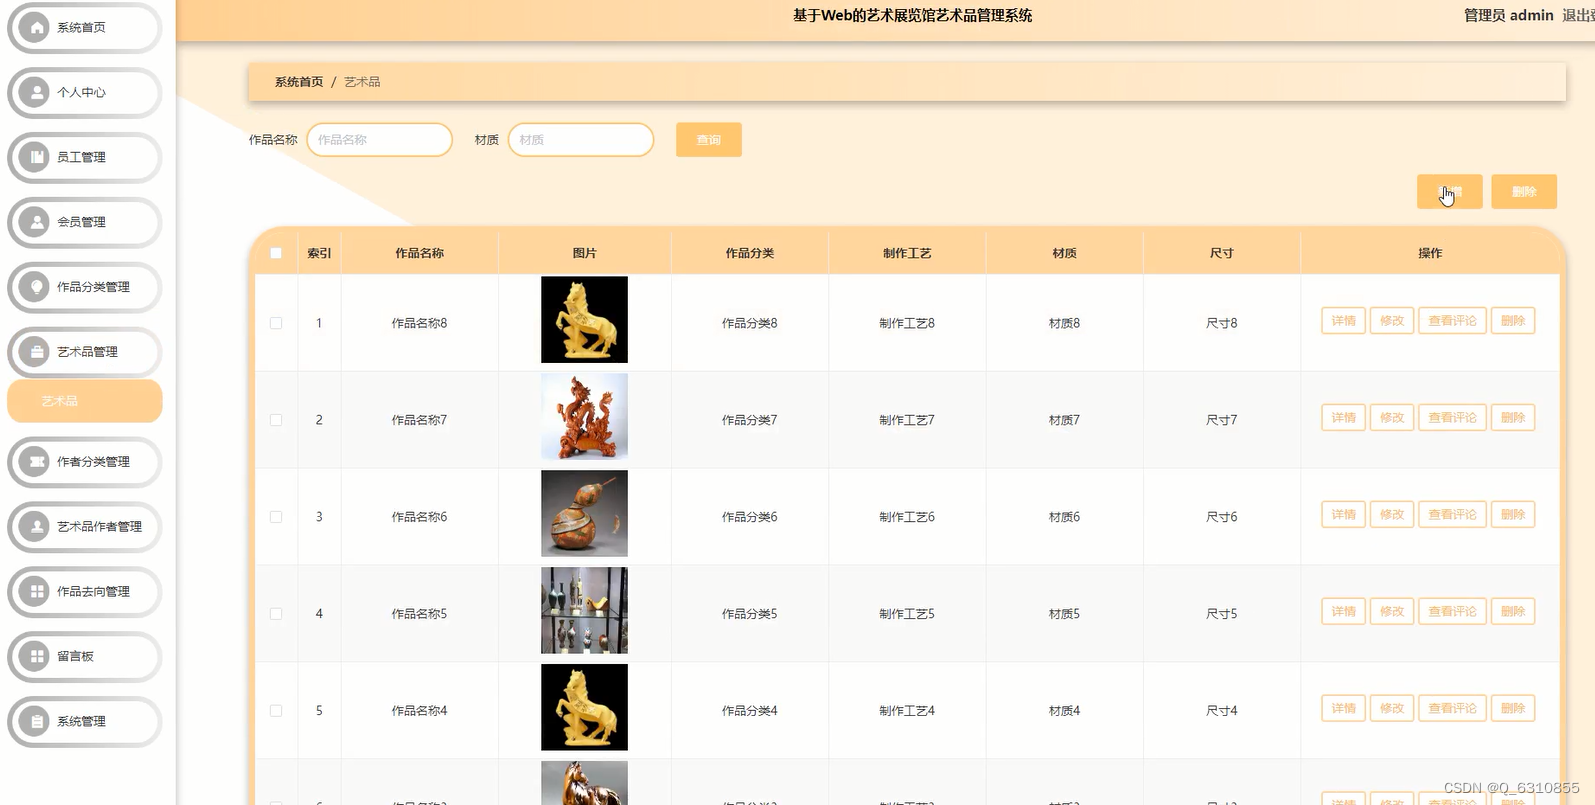Image resolution: width=1595 pixels, height=805 pixels.
Task: Open 详情 for 作品名称4
Action: click(x=1343, y=709)
